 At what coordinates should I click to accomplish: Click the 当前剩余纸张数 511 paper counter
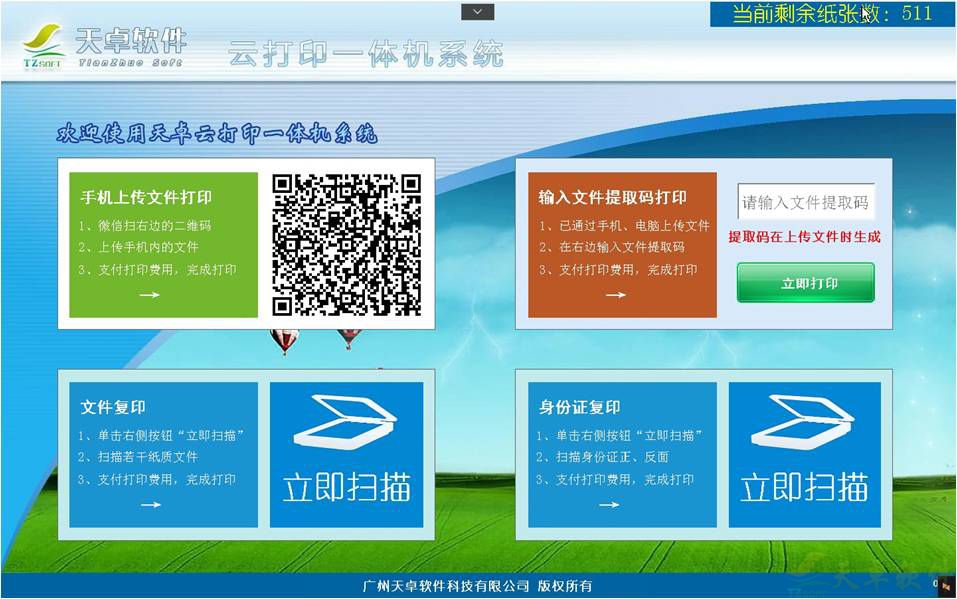(x=830, y=14)
